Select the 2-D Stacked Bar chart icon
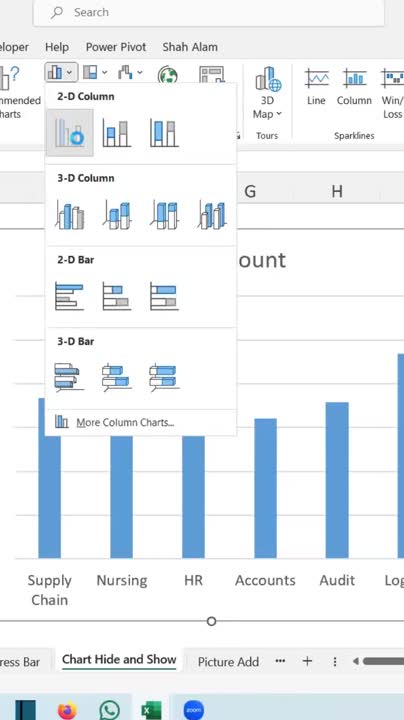This screenshot has width=404, height=720. click(117, 296)
